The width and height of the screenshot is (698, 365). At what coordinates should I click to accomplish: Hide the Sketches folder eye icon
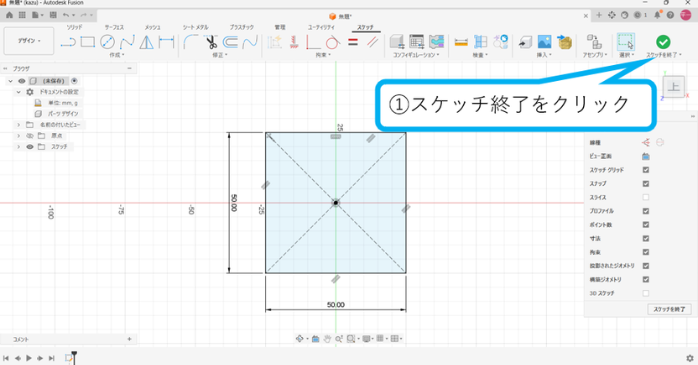pos(30,146)
